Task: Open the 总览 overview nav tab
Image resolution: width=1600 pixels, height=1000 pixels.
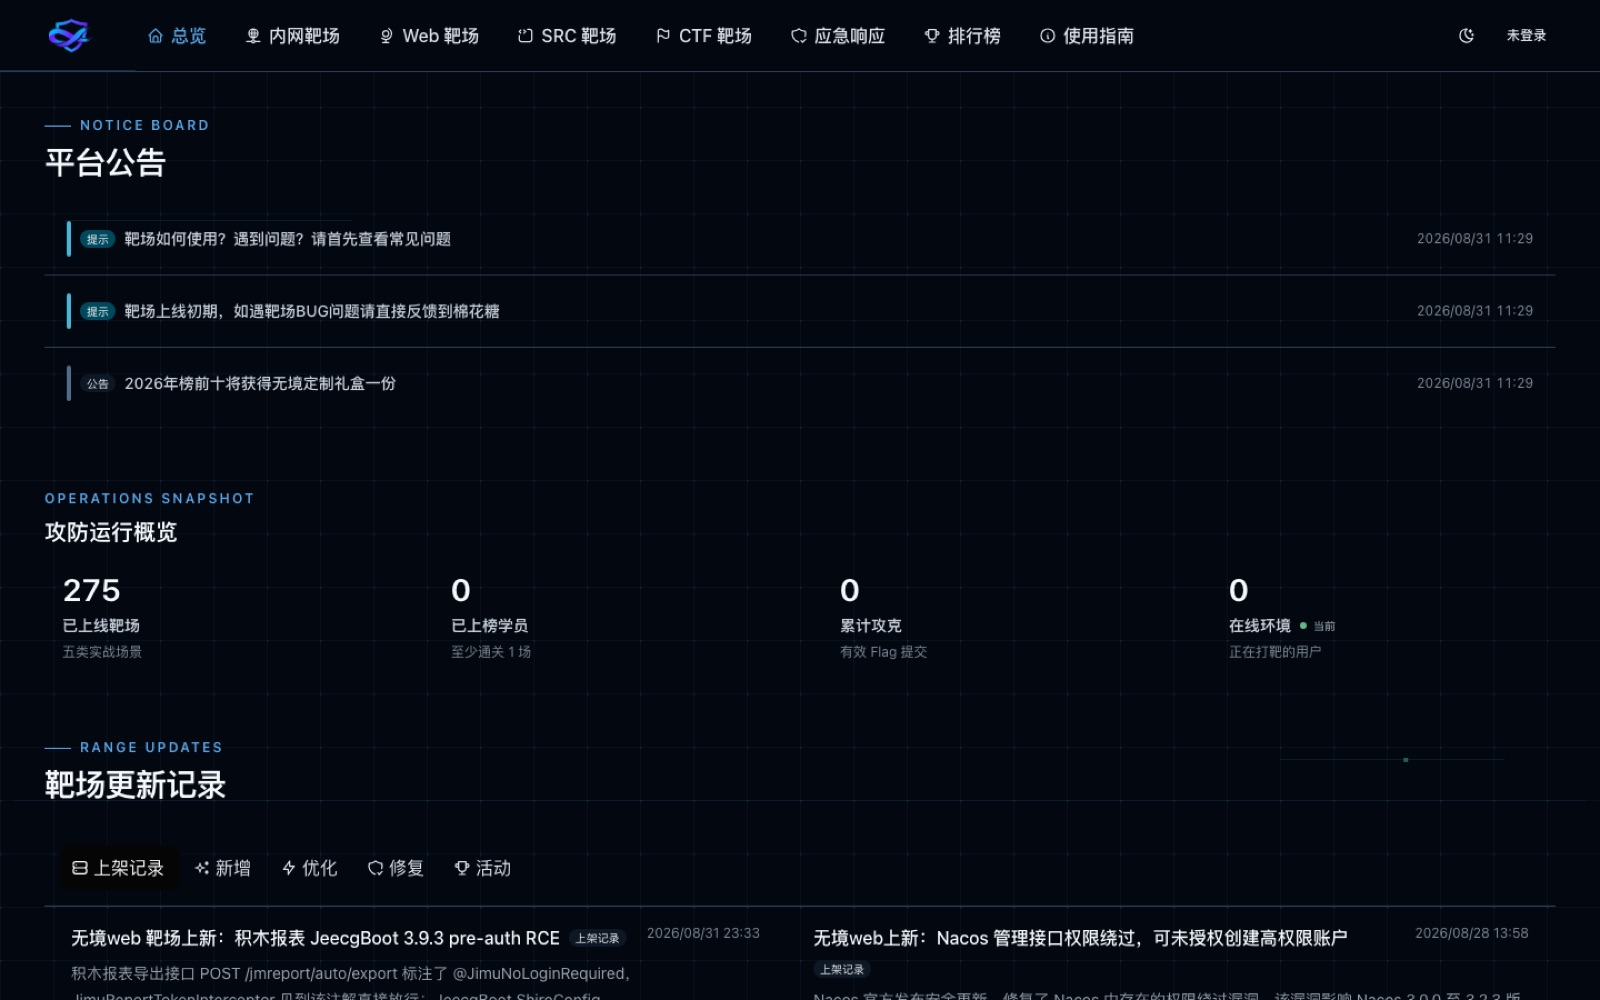Action: pos(177,36)
